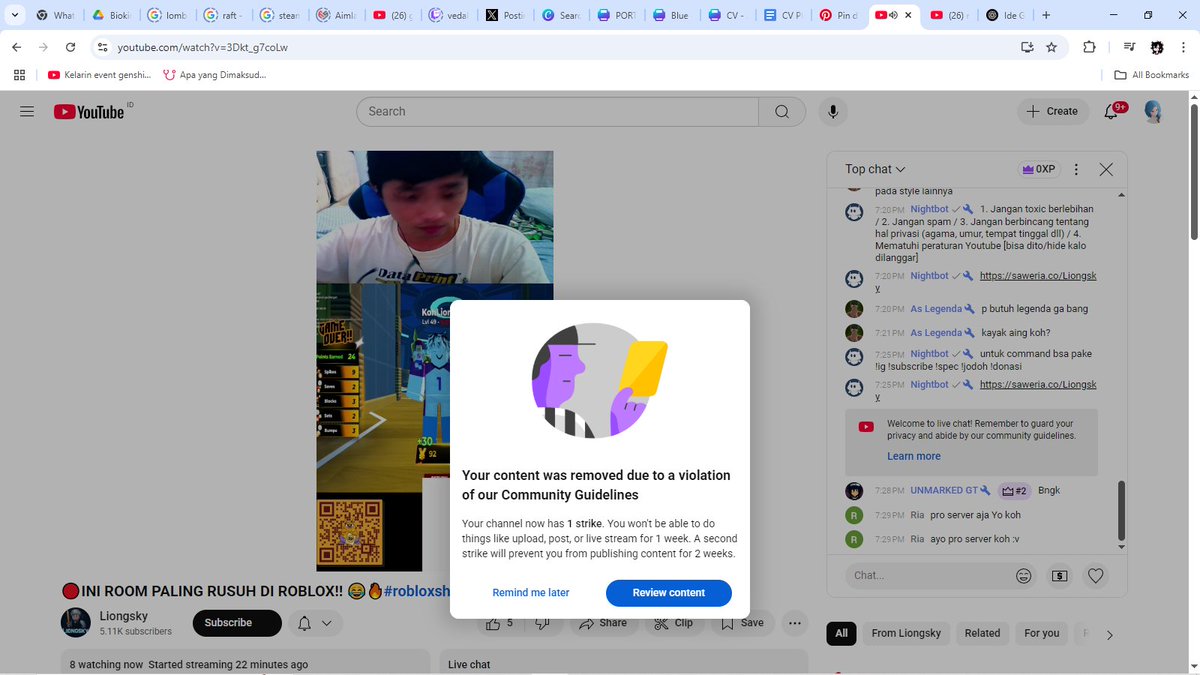This screenshot has width=1200, height=675.
Task: Switch to the Blue browser tab
Action: coord(670,15)
